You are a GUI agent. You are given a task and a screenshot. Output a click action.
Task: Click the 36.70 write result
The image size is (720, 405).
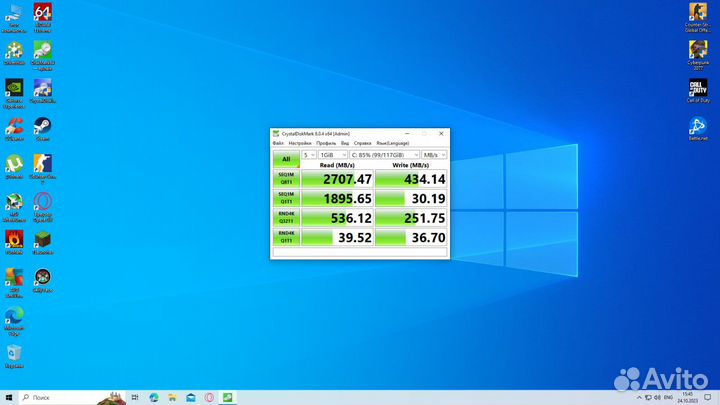(x=411, y=237)
